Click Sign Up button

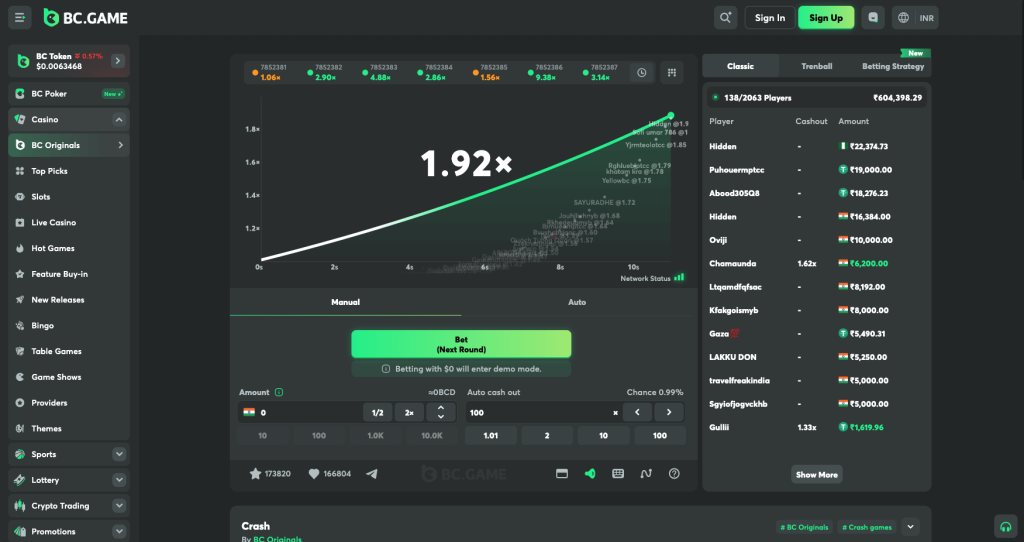click(x=825, y=18)
